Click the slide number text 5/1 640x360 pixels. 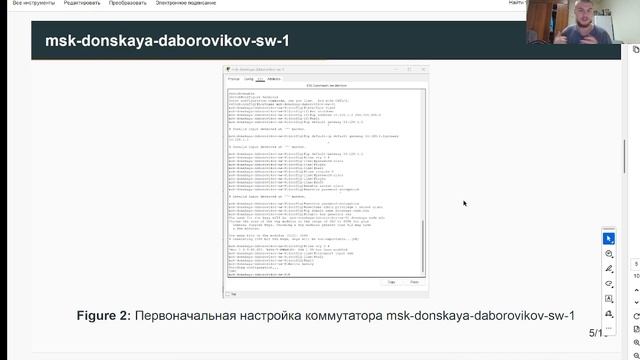[x=598, y=333]
